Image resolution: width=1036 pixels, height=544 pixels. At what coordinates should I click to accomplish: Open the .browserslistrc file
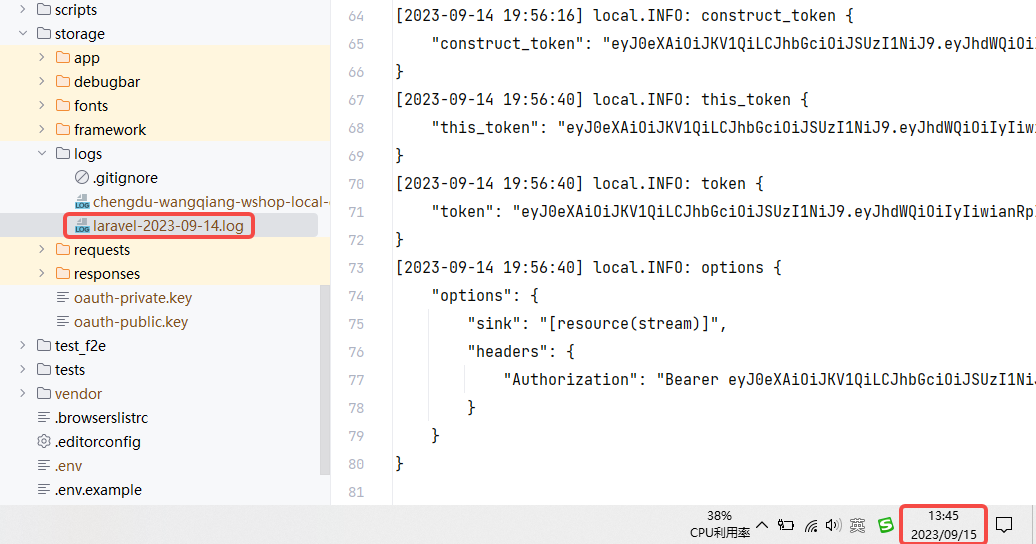pos(101,417)
